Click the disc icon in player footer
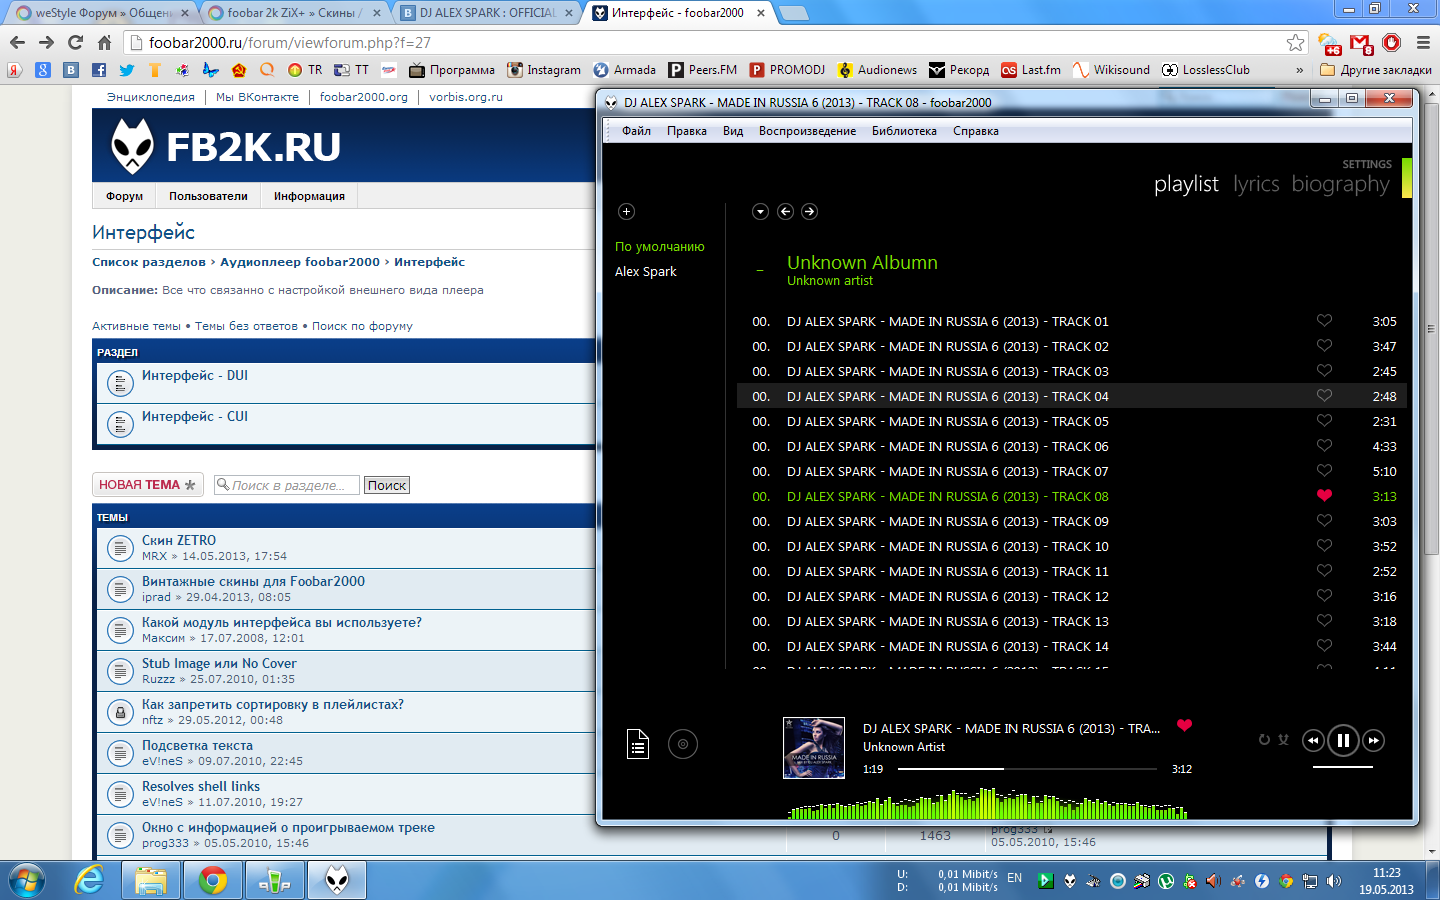 [x=683, y=744]
